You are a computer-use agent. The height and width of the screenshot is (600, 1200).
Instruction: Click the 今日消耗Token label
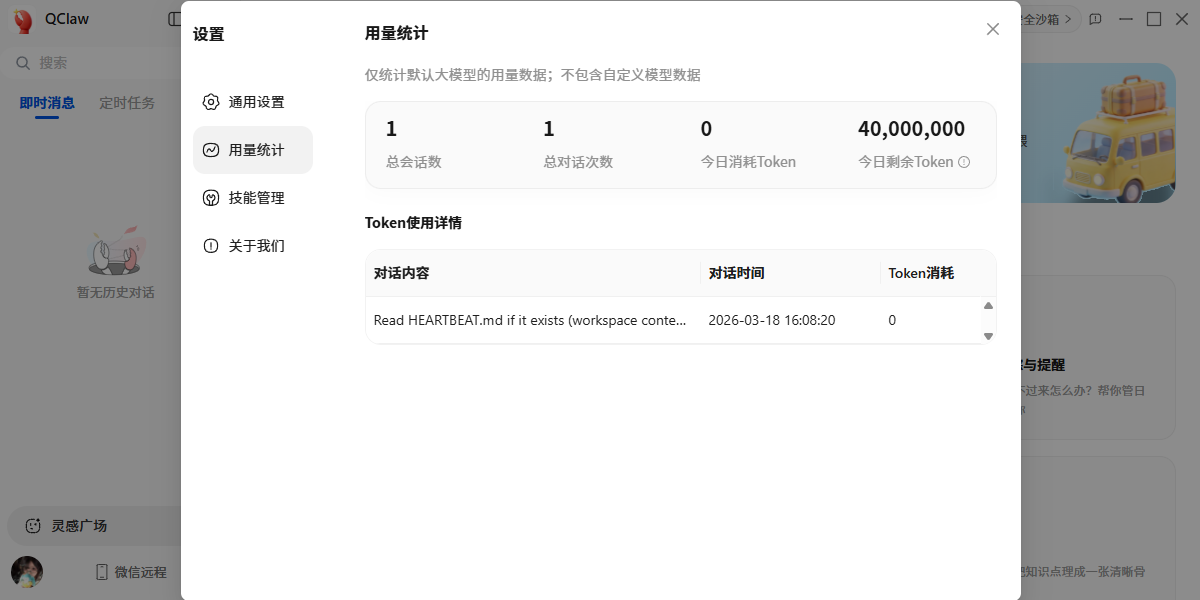tap(748, 162)
